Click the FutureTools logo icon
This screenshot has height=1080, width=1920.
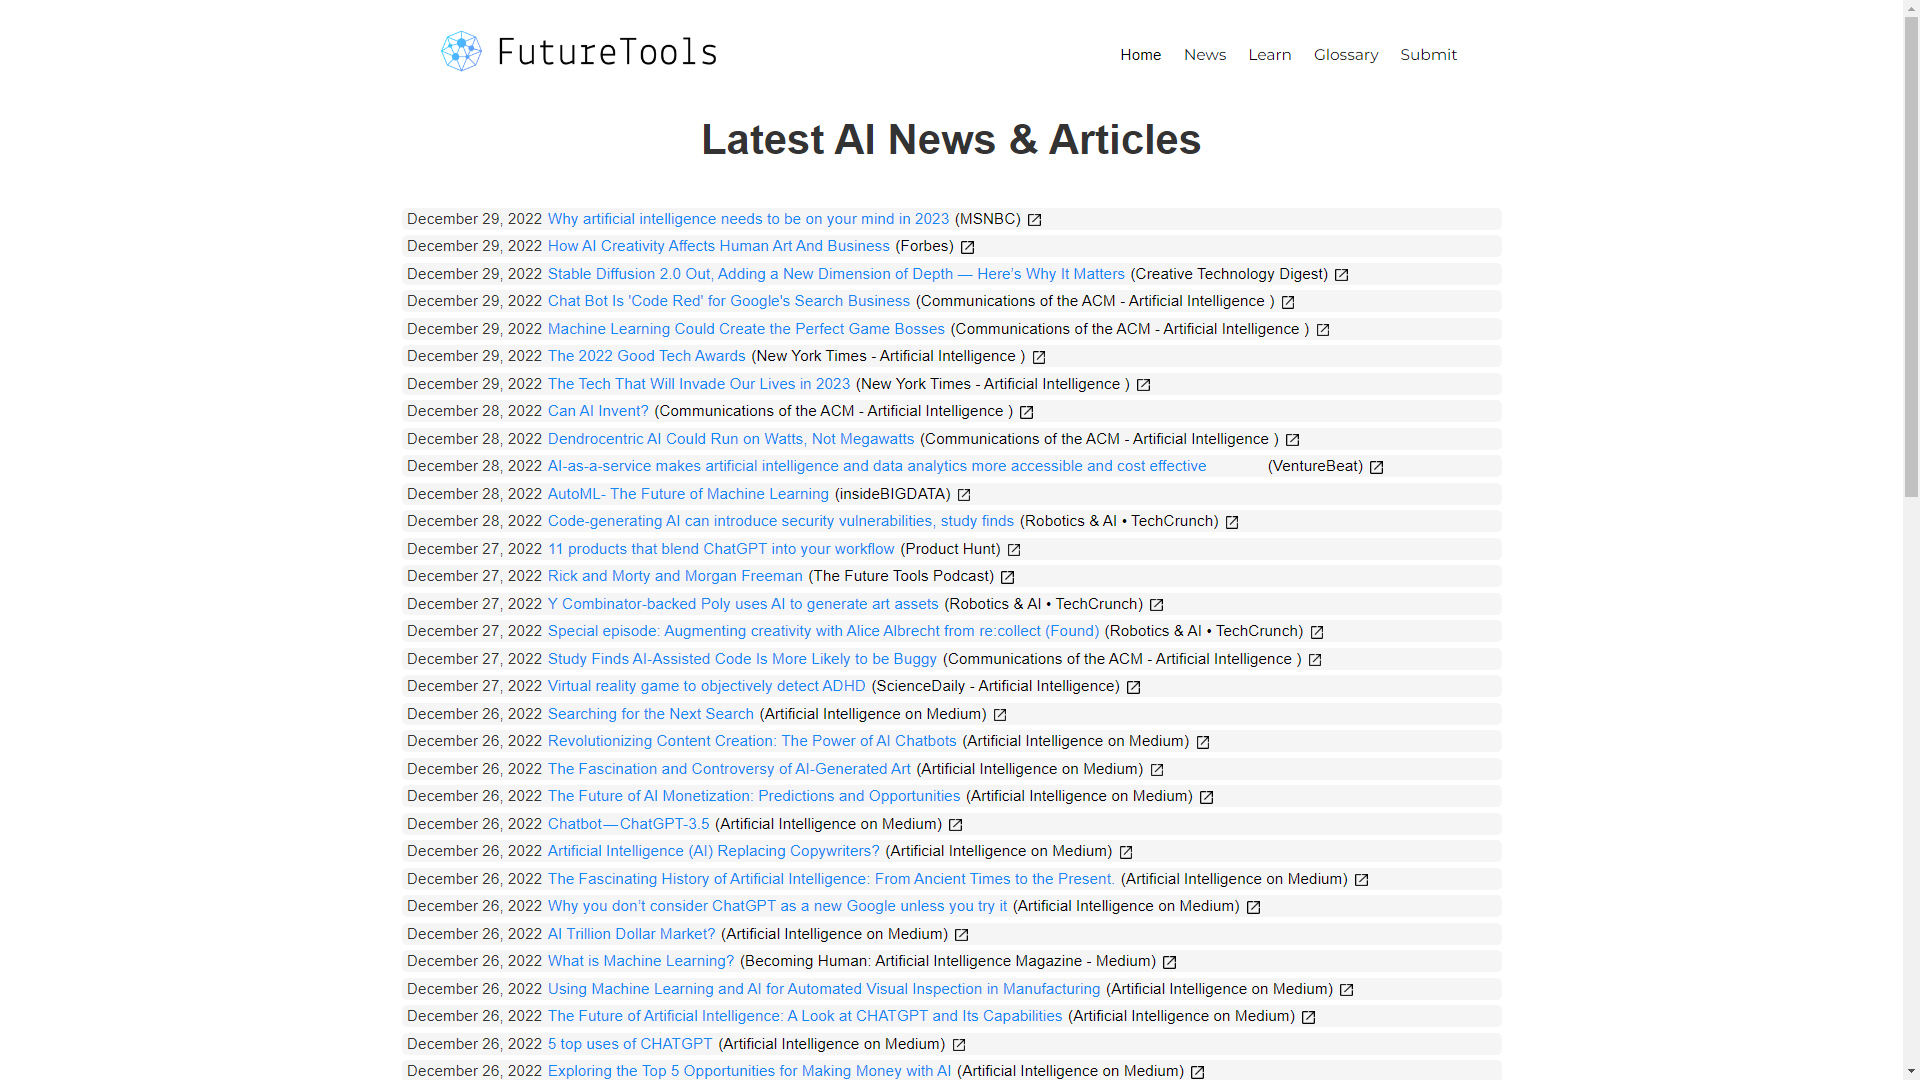(x=461, y=51)
